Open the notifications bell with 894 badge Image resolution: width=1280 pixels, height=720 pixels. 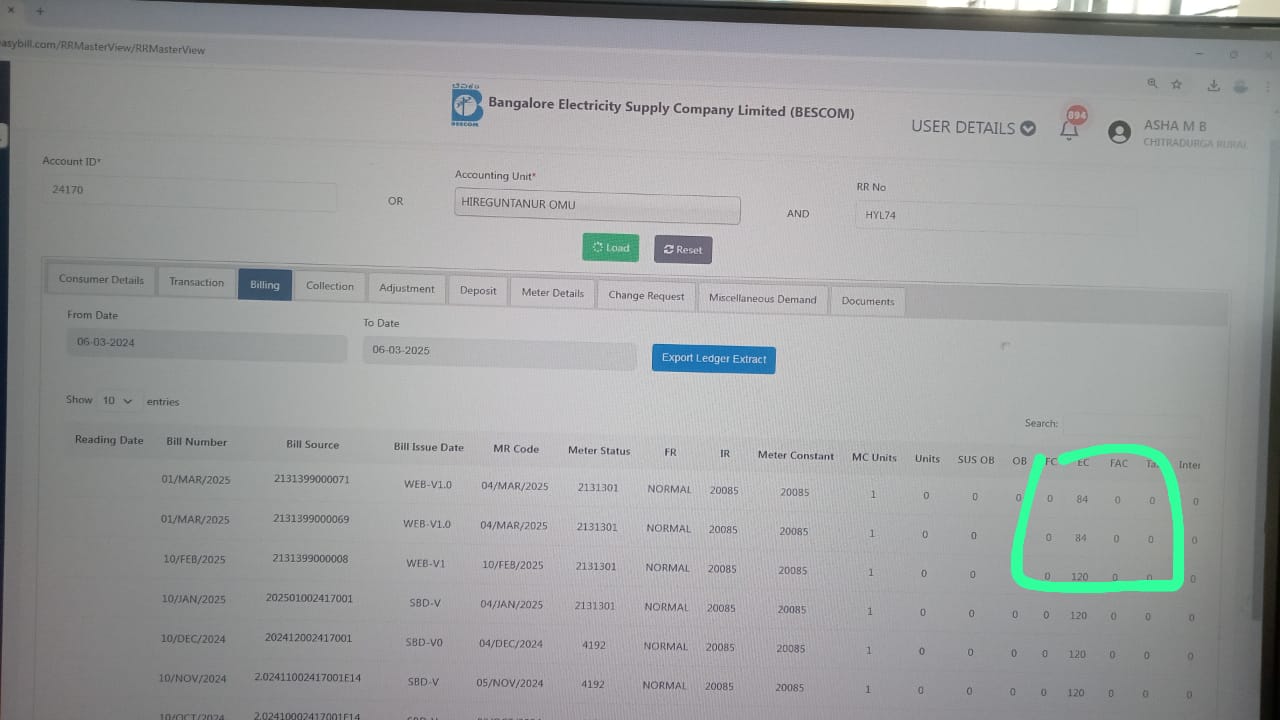click(x=1070, y=129)
